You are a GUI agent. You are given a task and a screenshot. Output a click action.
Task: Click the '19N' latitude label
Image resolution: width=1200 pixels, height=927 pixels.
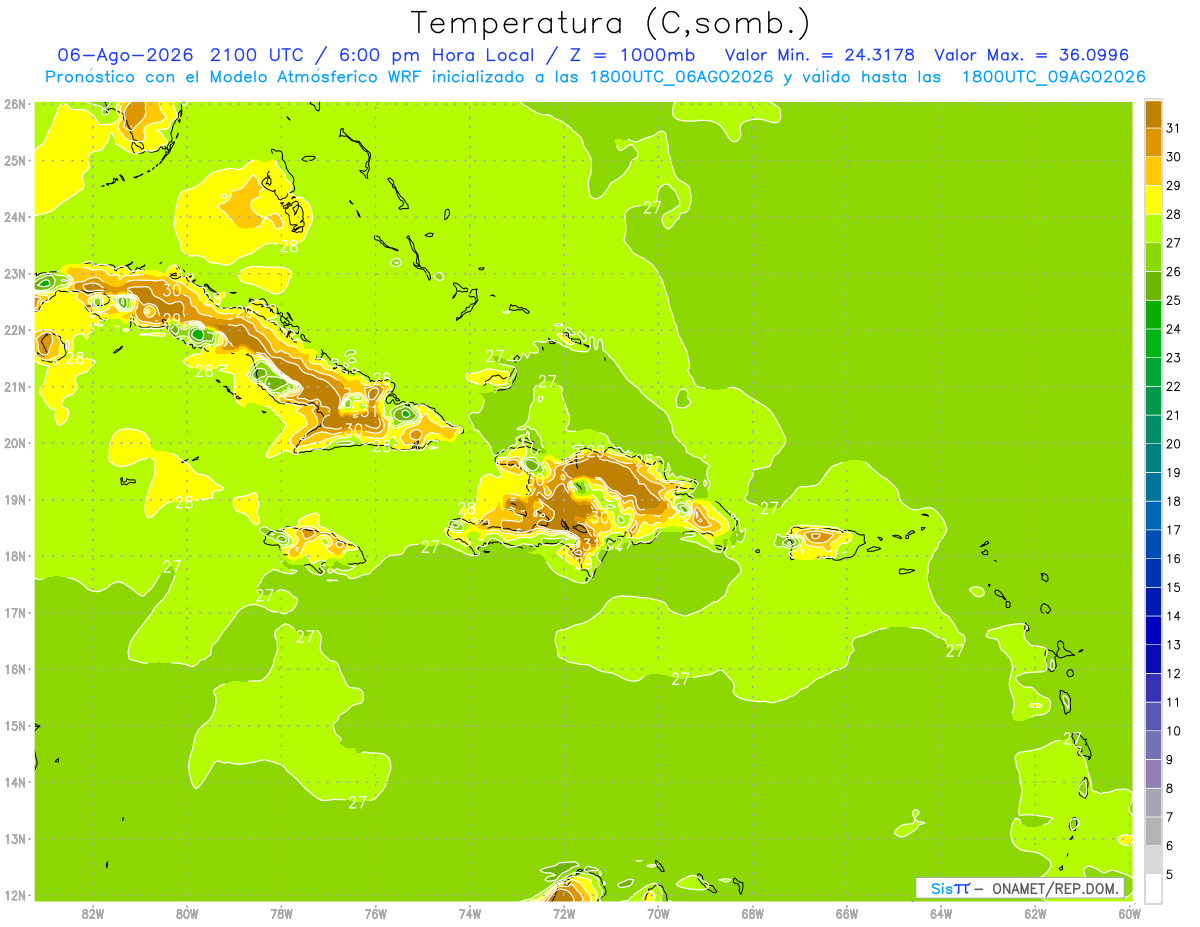14,499
